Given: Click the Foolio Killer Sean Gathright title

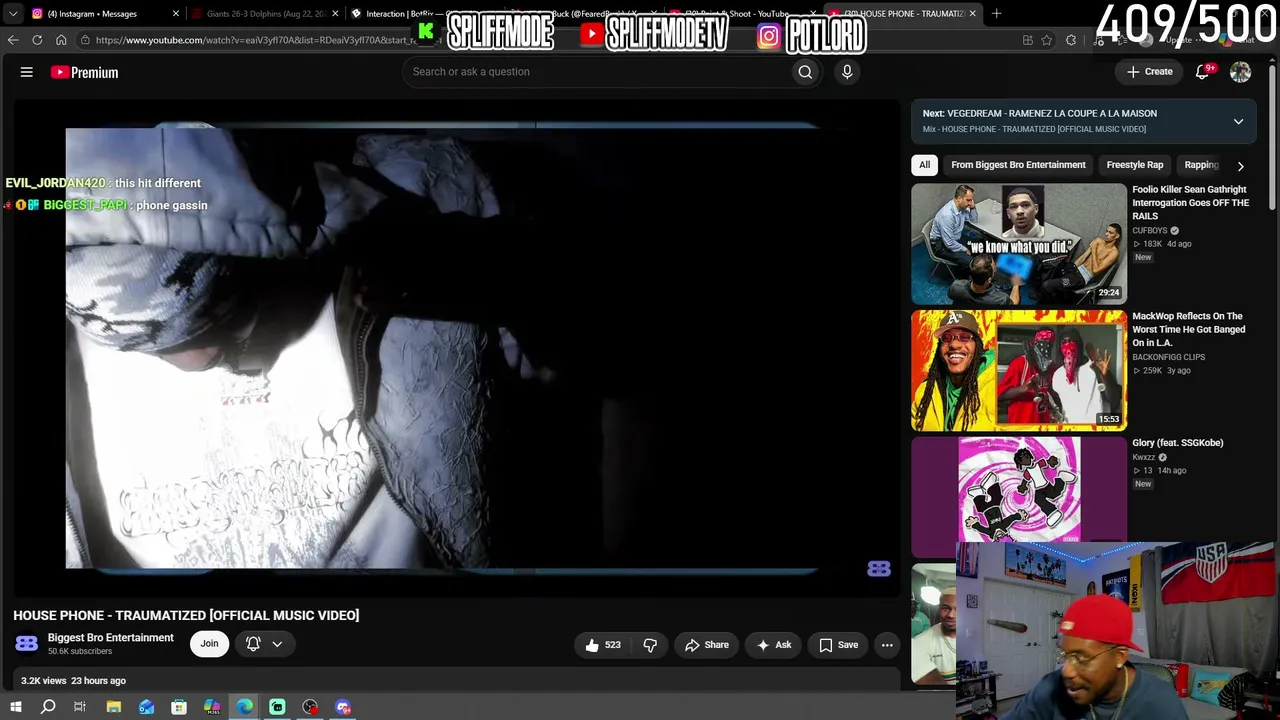Looking at the screenshot, I should [1190, 202].
